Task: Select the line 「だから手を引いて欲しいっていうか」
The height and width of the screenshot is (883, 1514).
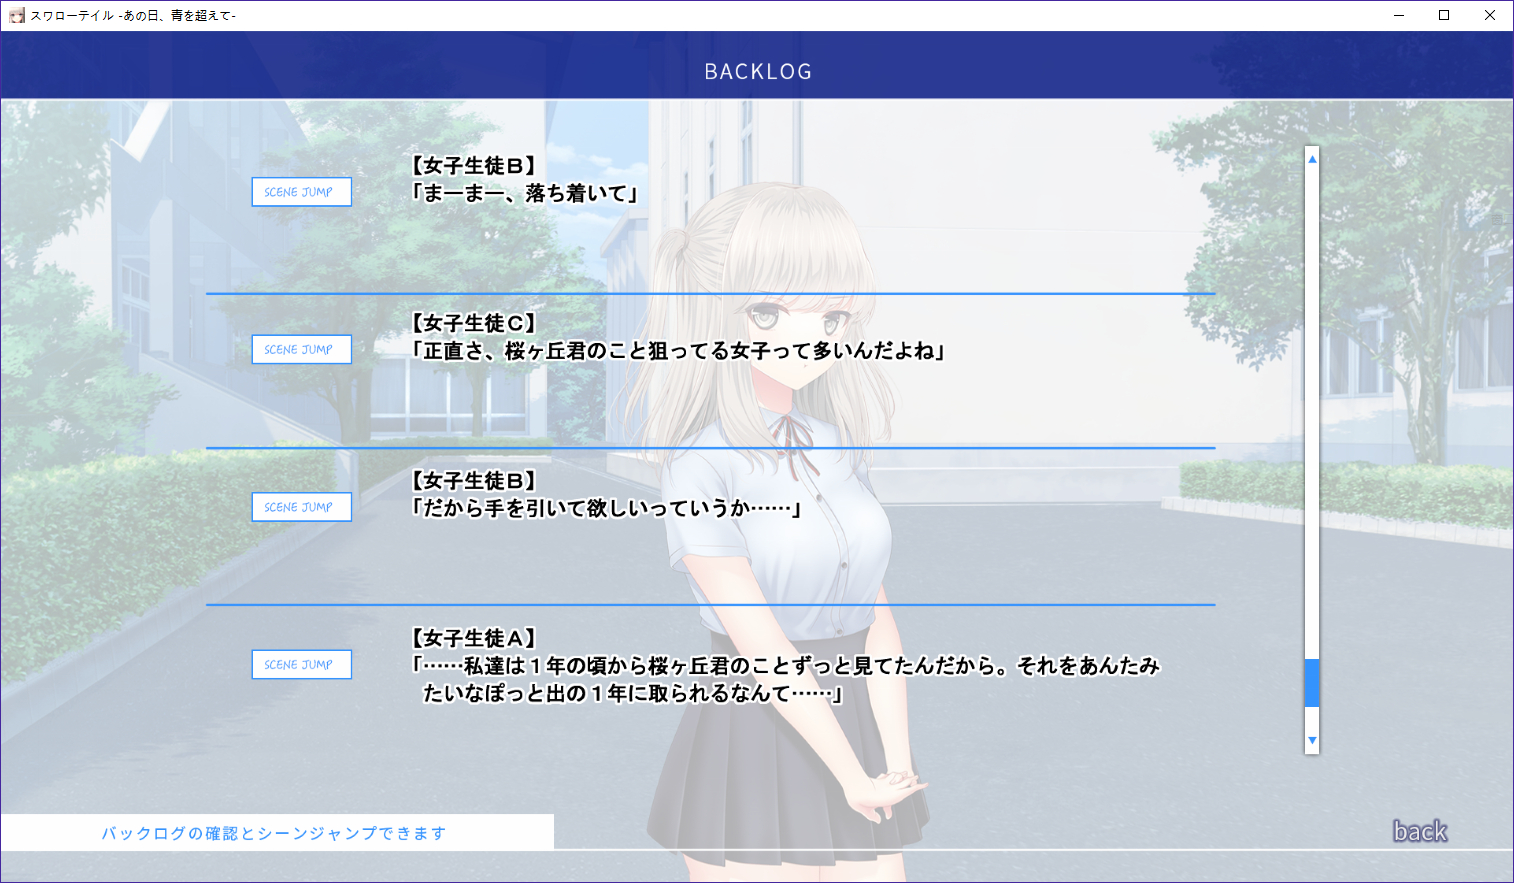Action: pos(606,508)
